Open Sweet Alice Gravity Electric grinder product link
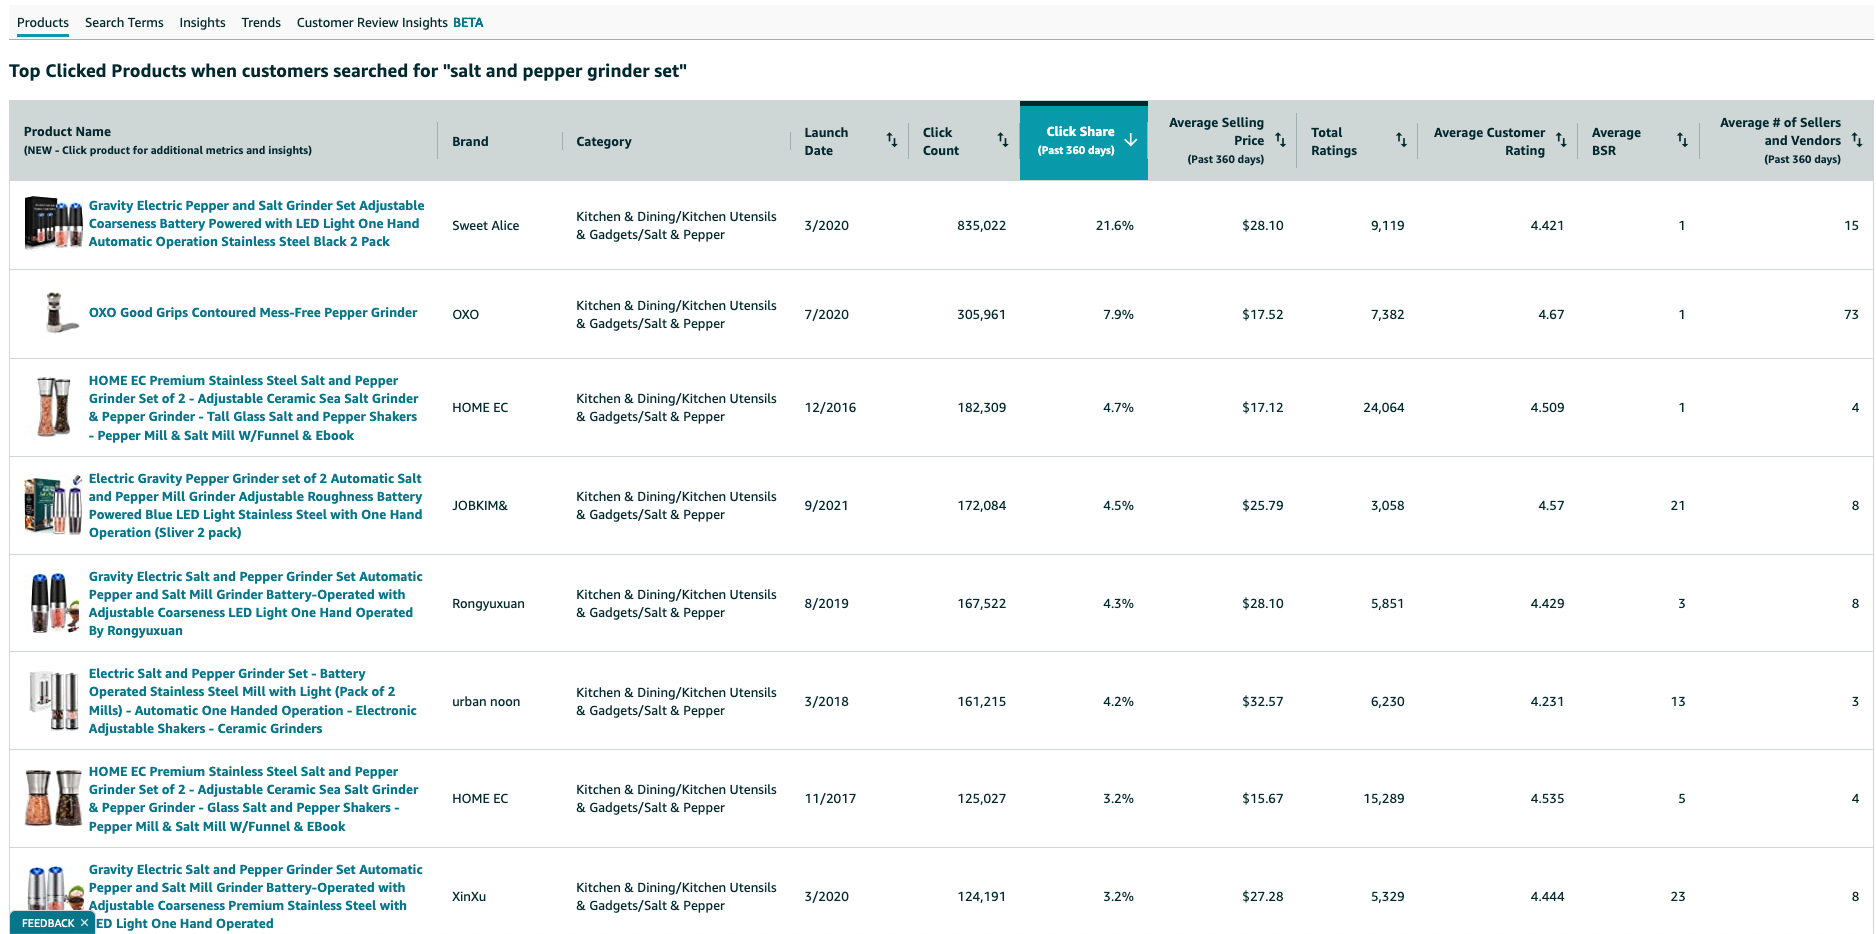Image resolution: width=1876 pixels, height=934 pixels. tap(256, 224)
